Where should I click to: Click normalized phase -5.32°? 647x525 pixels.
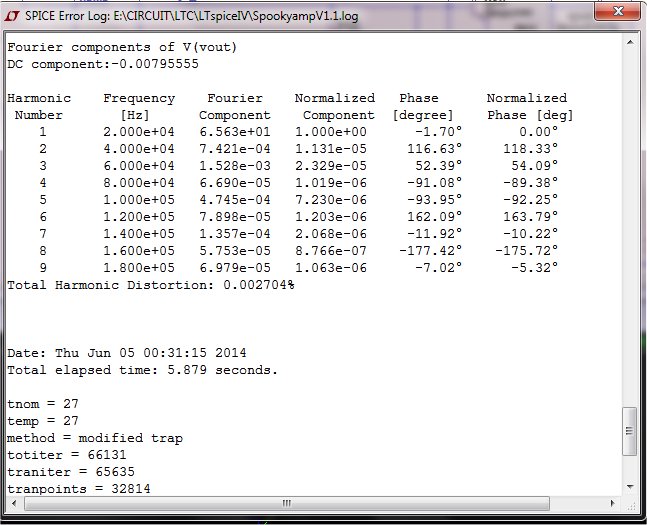click(534, 268)
